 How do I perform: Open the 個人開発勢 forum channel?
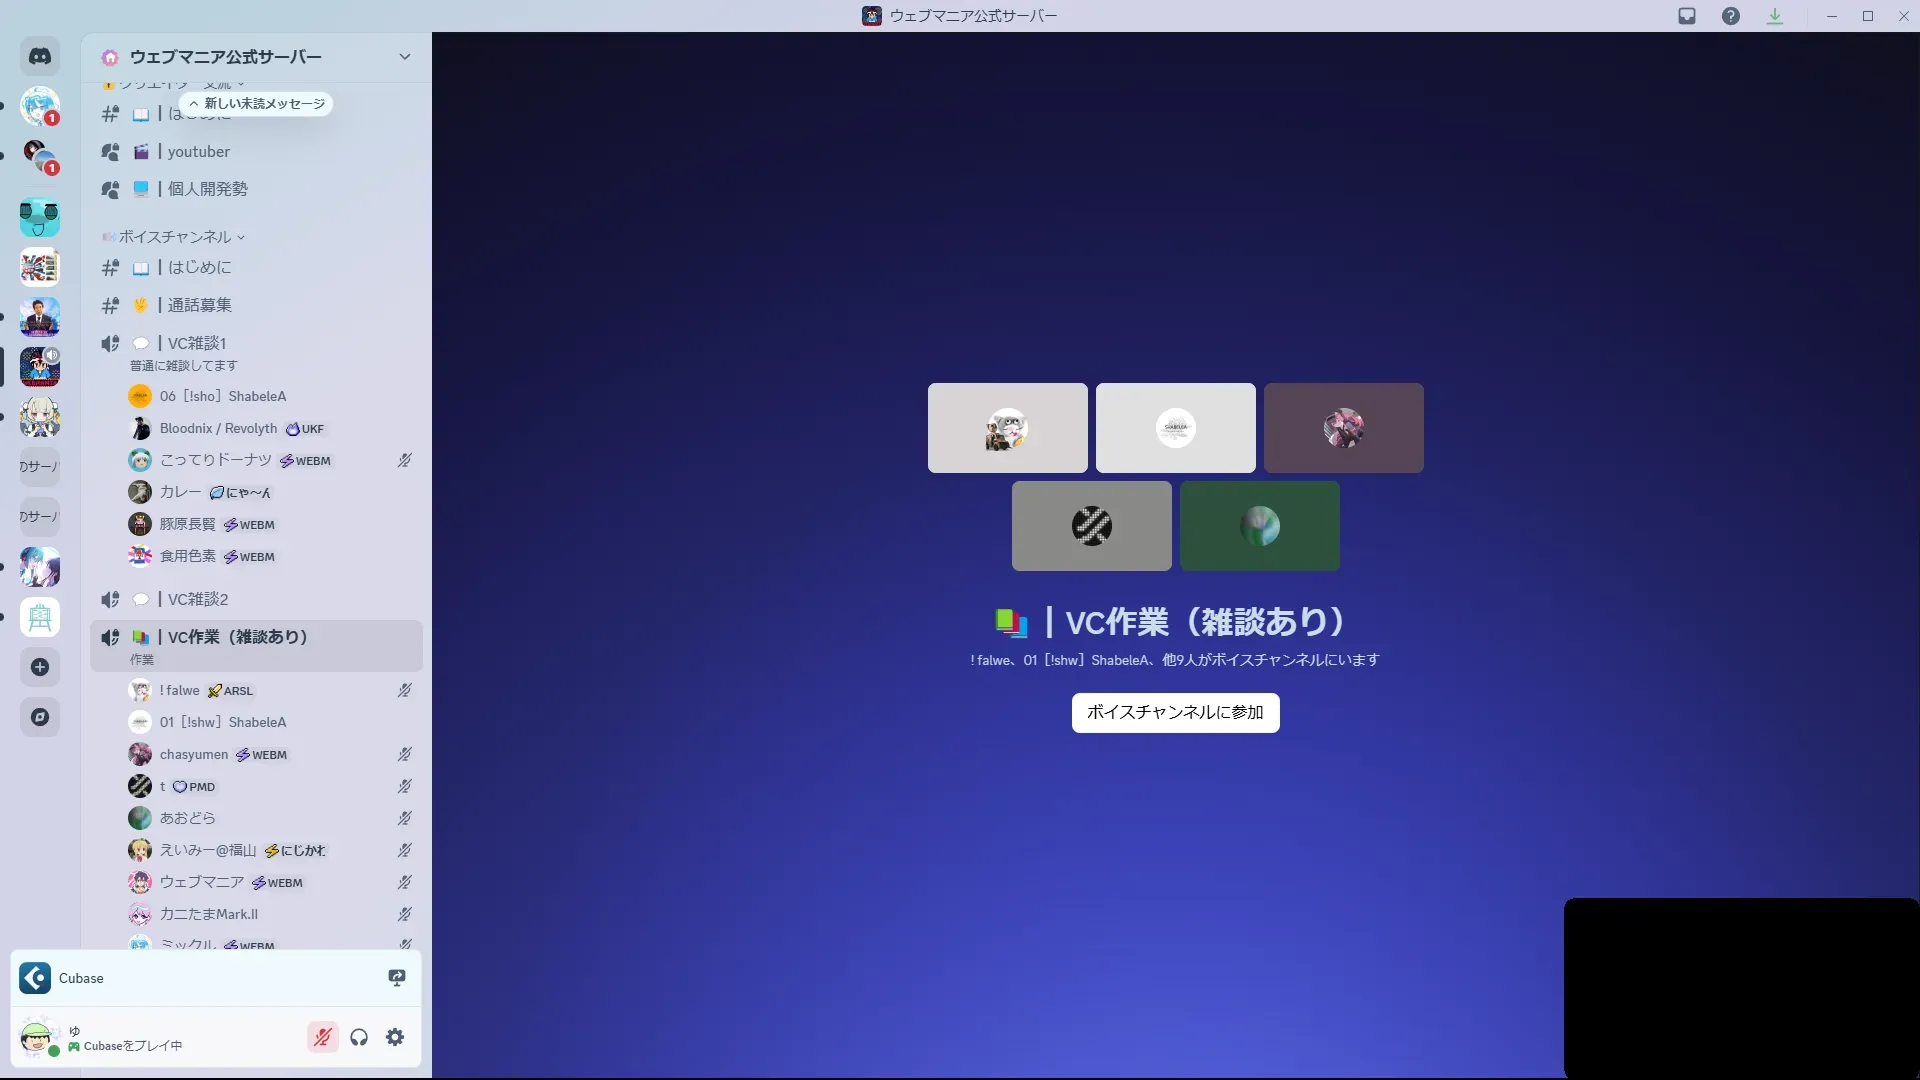207,189
